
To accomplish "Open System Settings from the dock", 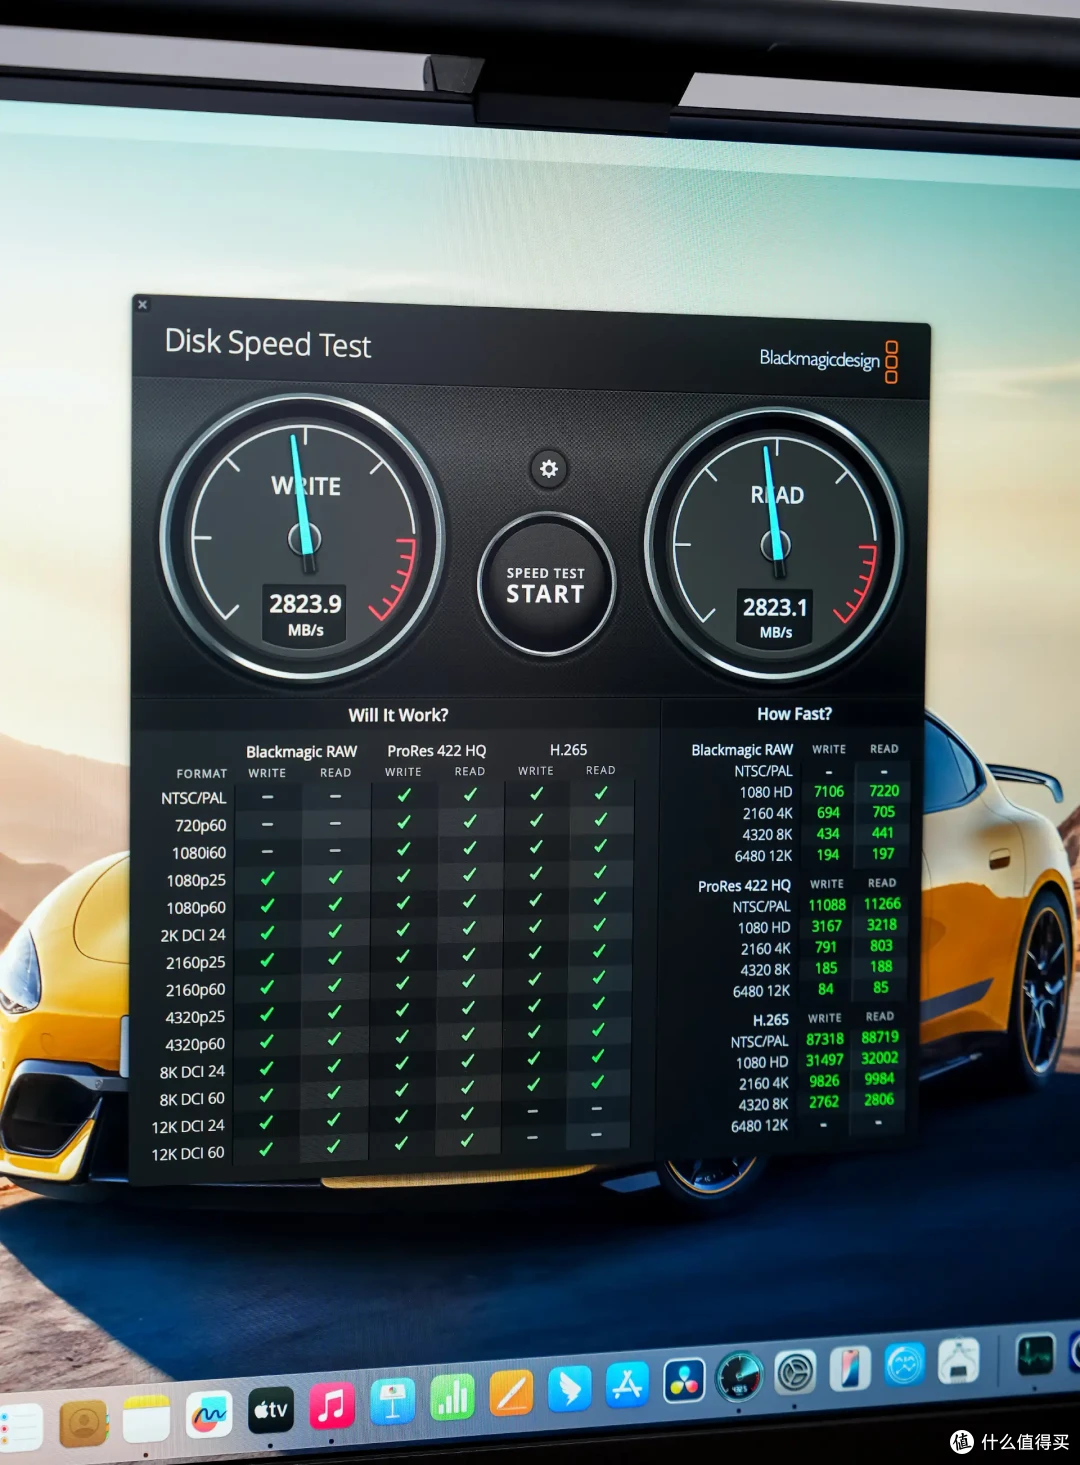I will (796, 1372).
